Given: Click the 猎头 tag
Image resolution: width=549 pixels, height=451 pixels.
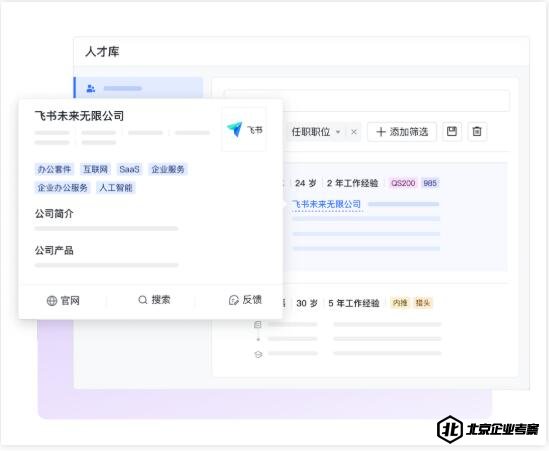Looking at the screenshot, I should (423, 303).
